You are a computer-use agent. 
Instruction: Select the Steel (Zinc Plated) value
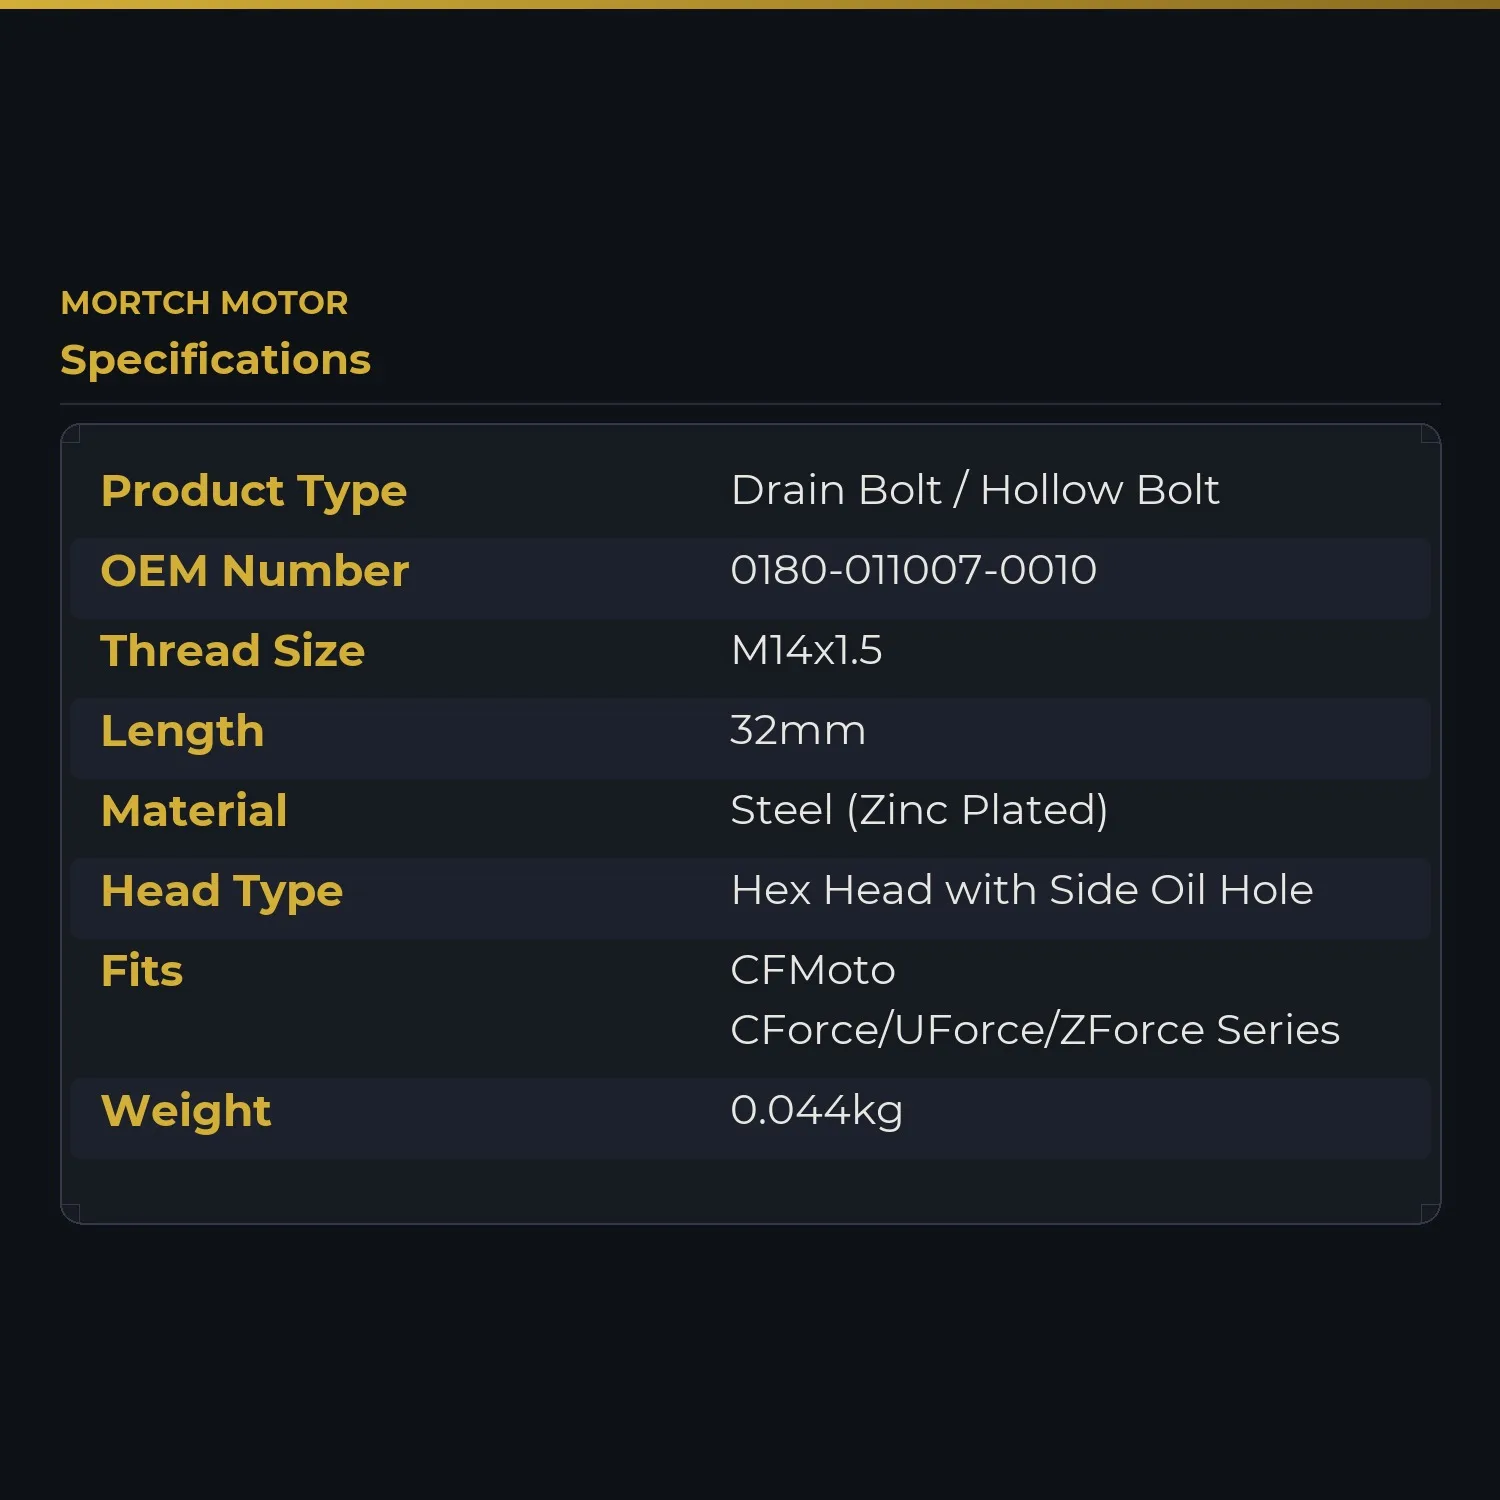coord(919,810)
